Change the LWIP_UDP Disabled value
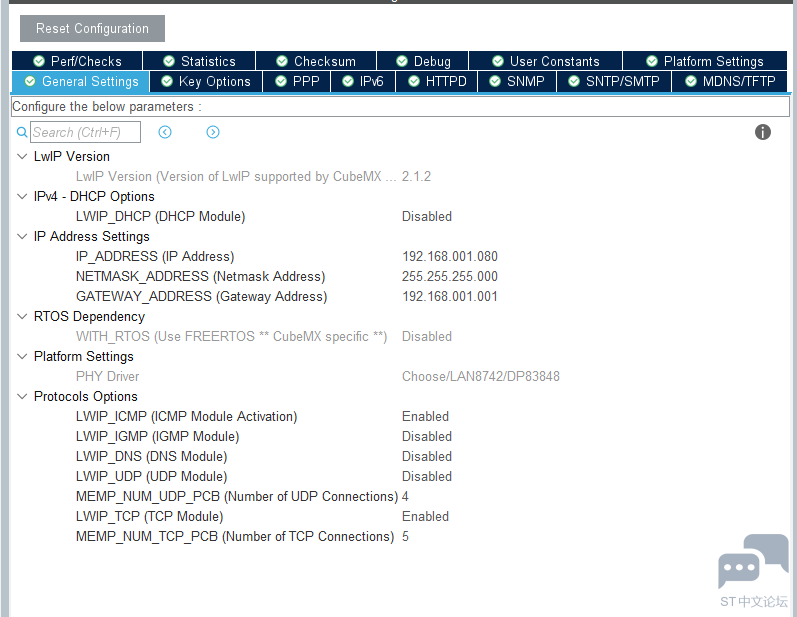The width and height of the screenshot is (797, 617). (x=427, y=476)
